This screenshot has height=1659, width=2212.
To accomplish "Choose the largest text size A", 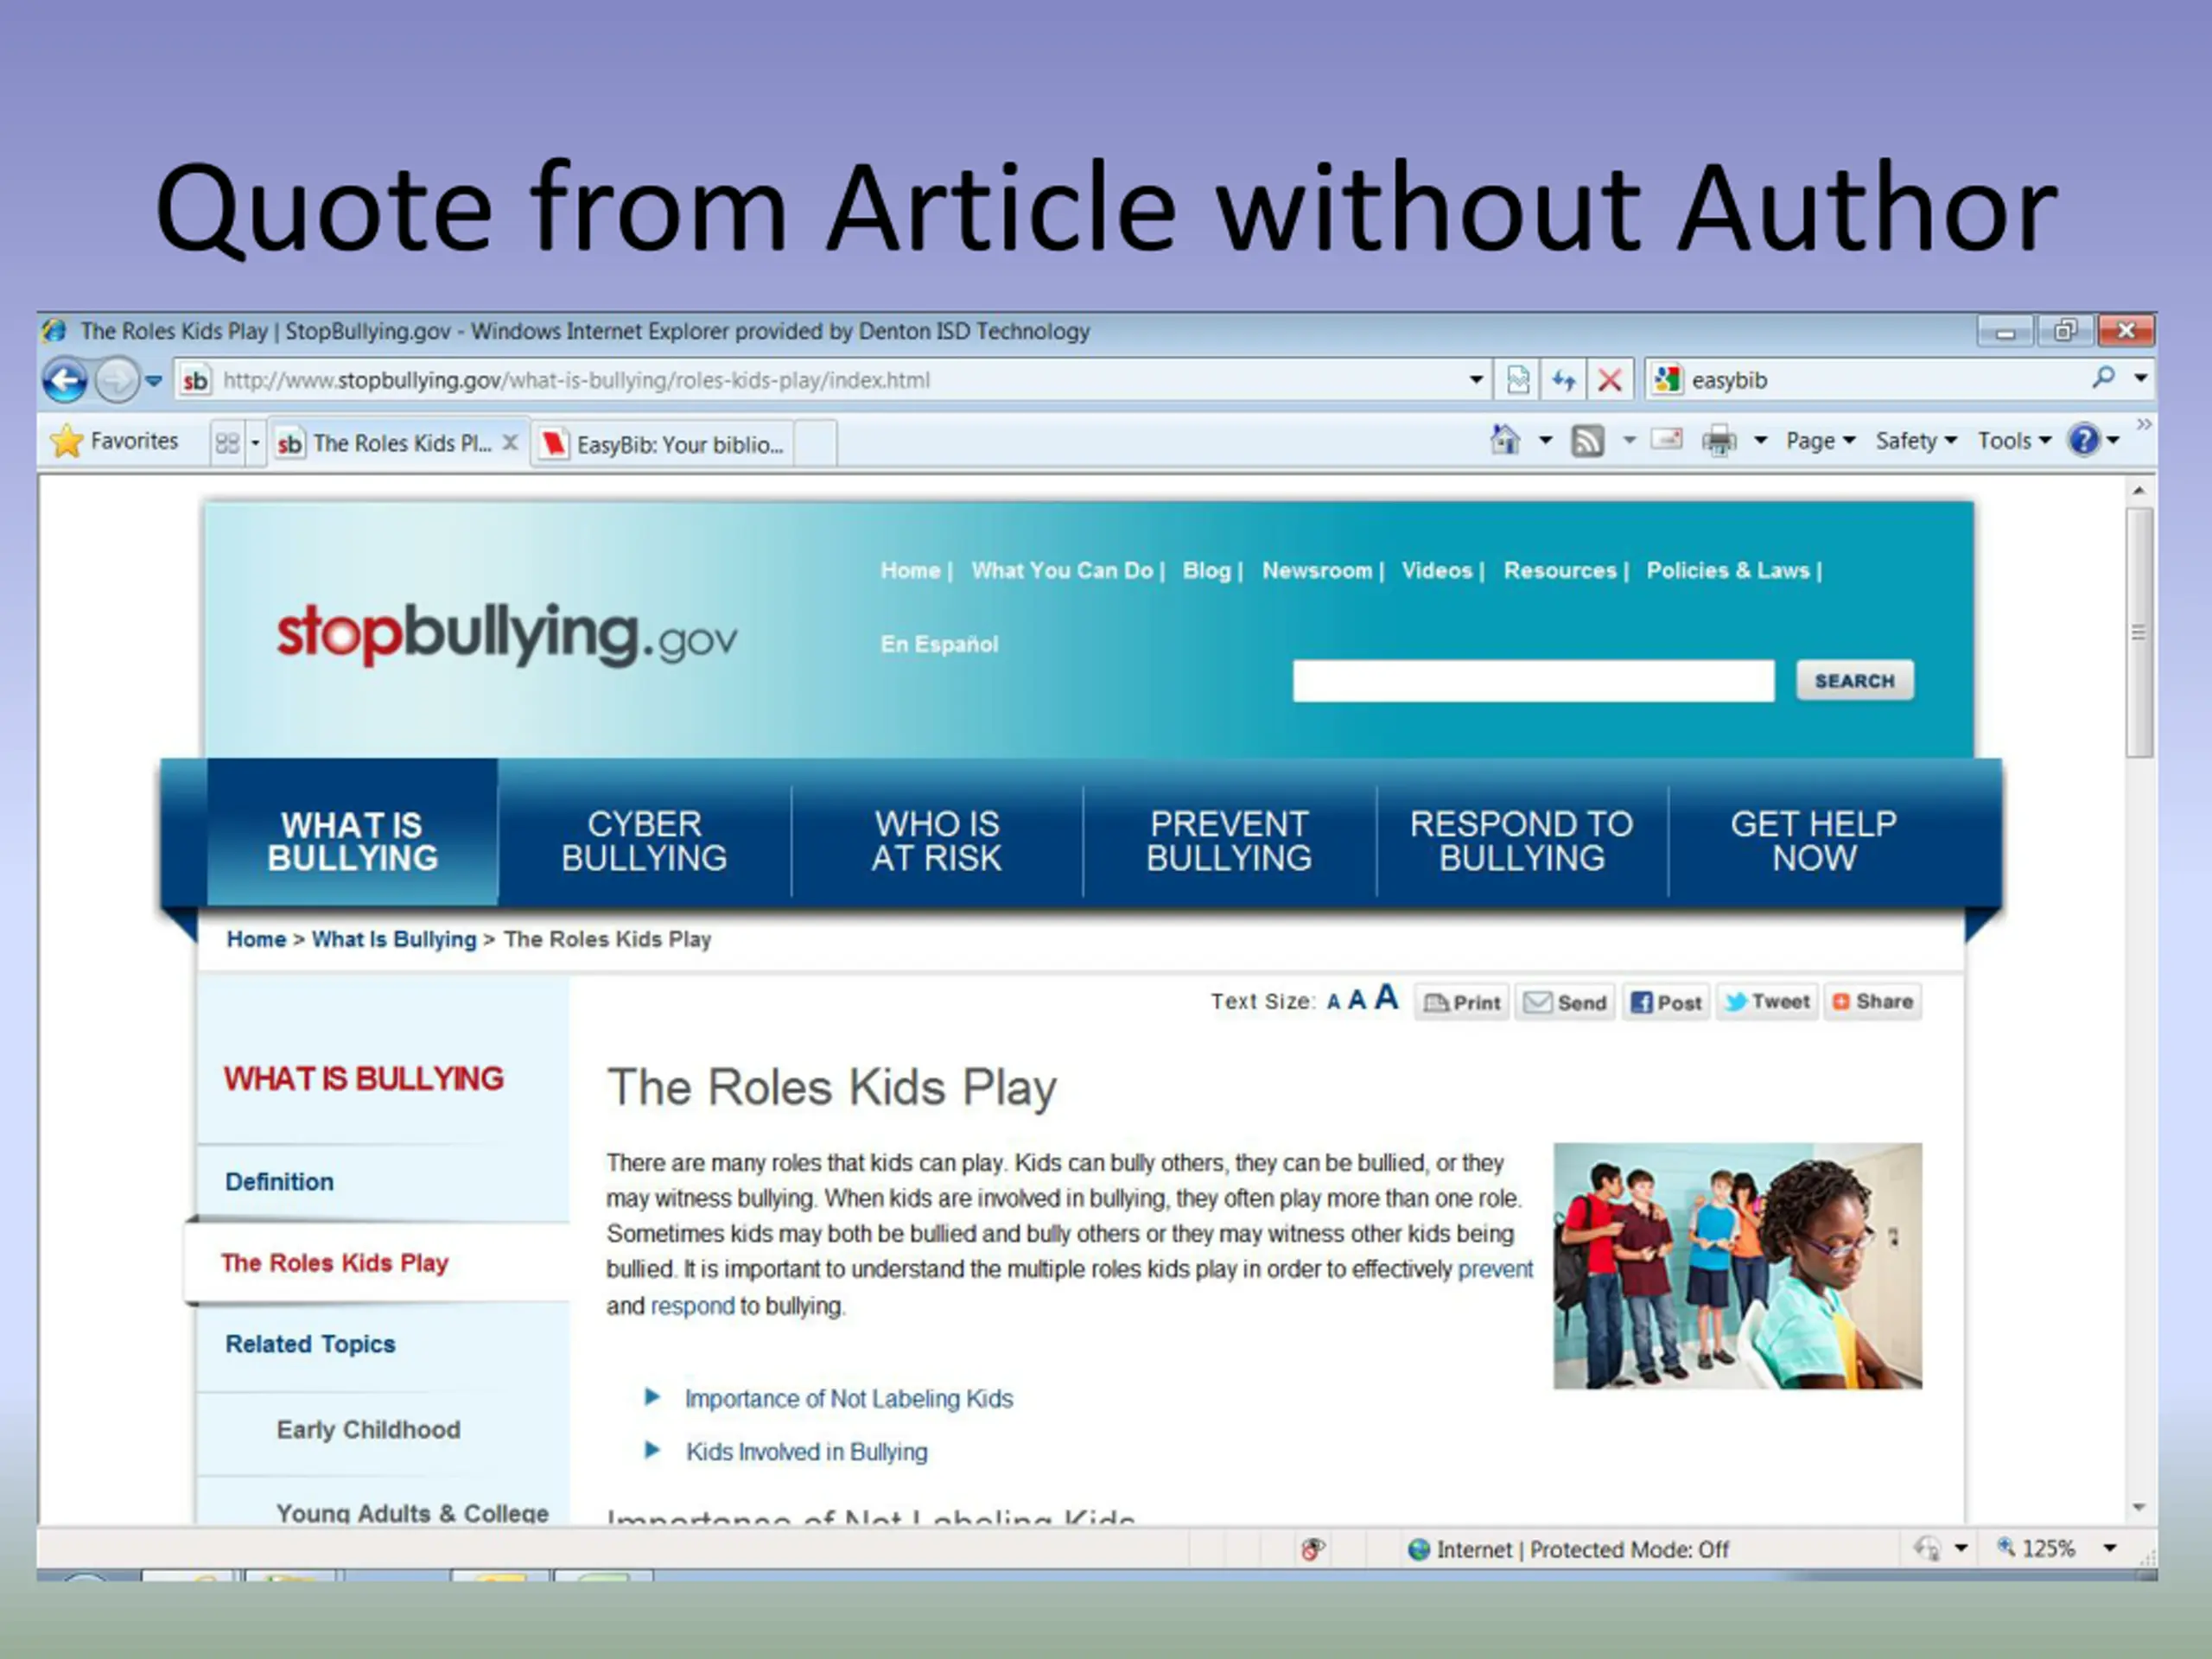I will [x=1386, y=998].
